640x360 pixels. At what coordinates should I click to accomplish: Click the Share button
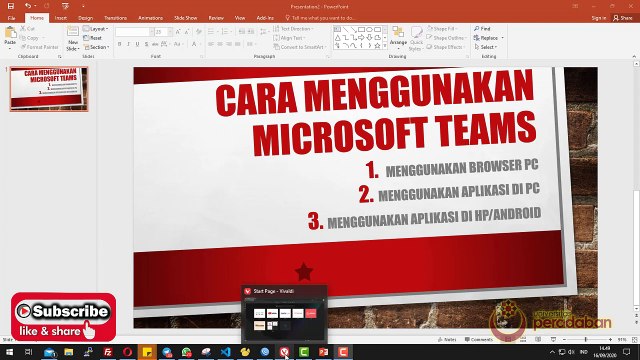coord(623,18)
